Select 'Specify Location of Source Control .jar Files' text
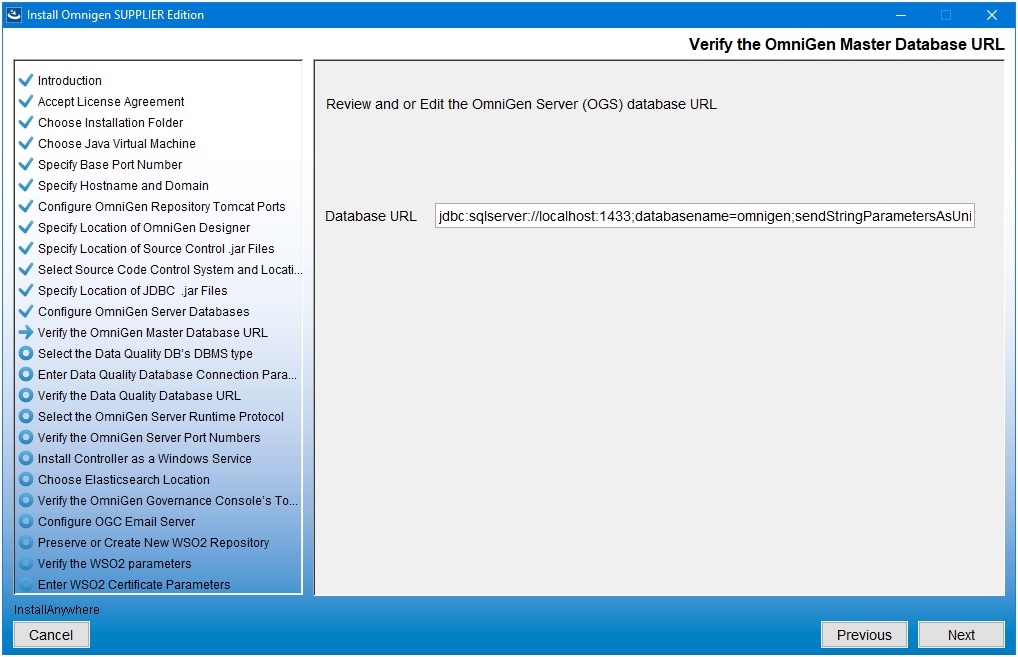The height and width of the screenshot is (657, 1018). coord(156,249)
